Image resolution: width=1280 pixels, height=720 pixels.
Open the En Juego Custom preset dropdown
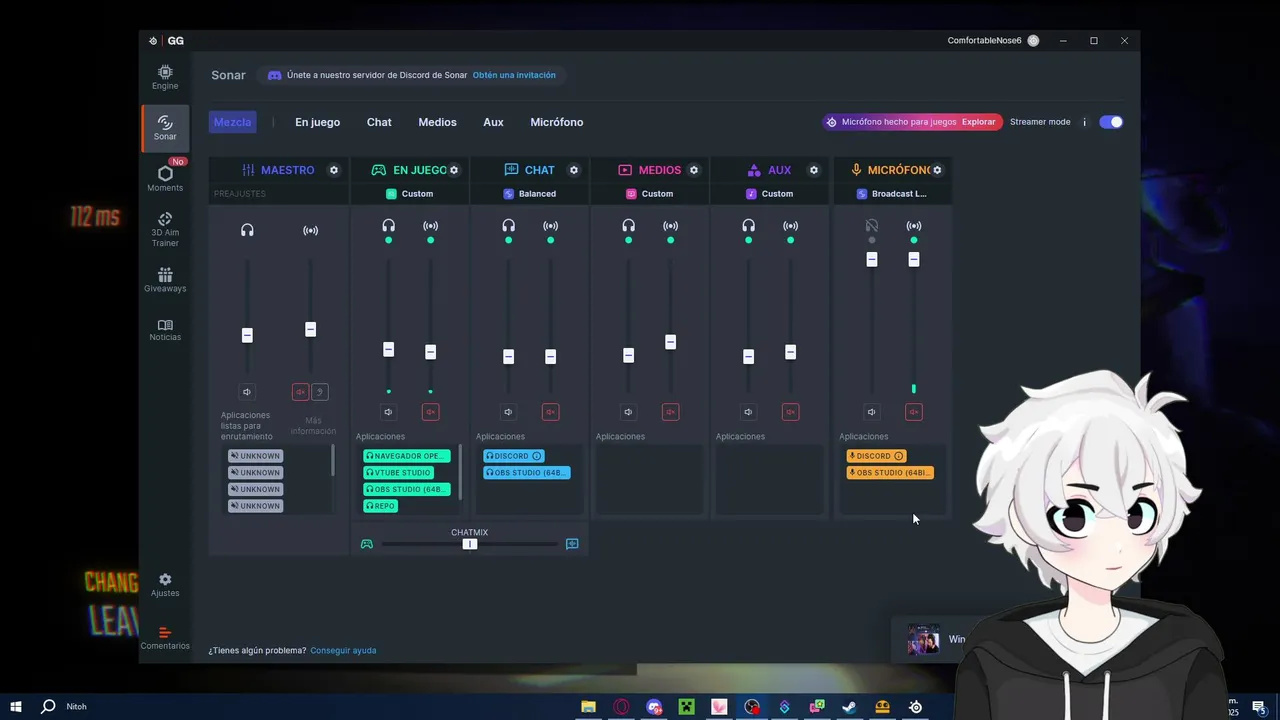tap(410, 194)
